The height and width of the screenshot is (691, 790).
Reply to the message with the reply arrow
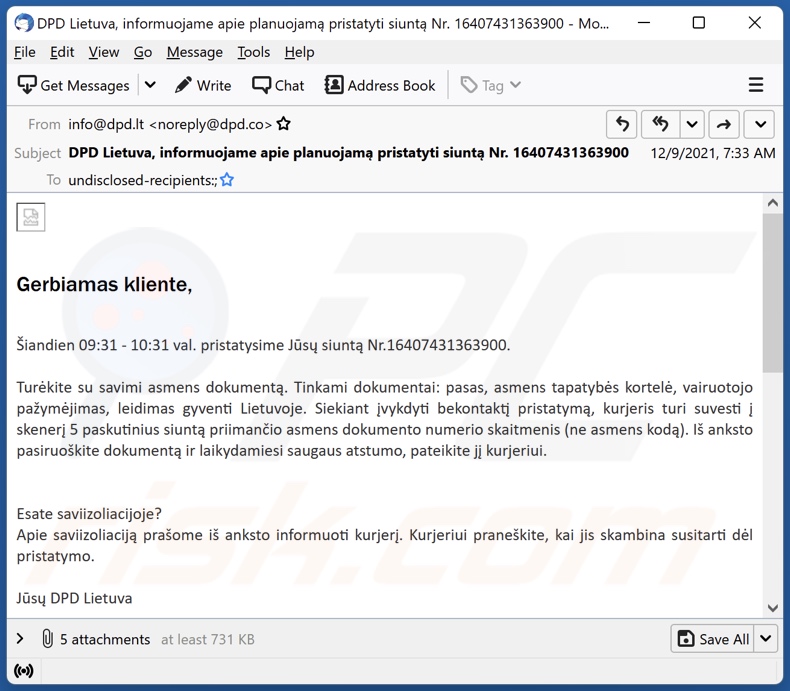[x=622, y=124]
